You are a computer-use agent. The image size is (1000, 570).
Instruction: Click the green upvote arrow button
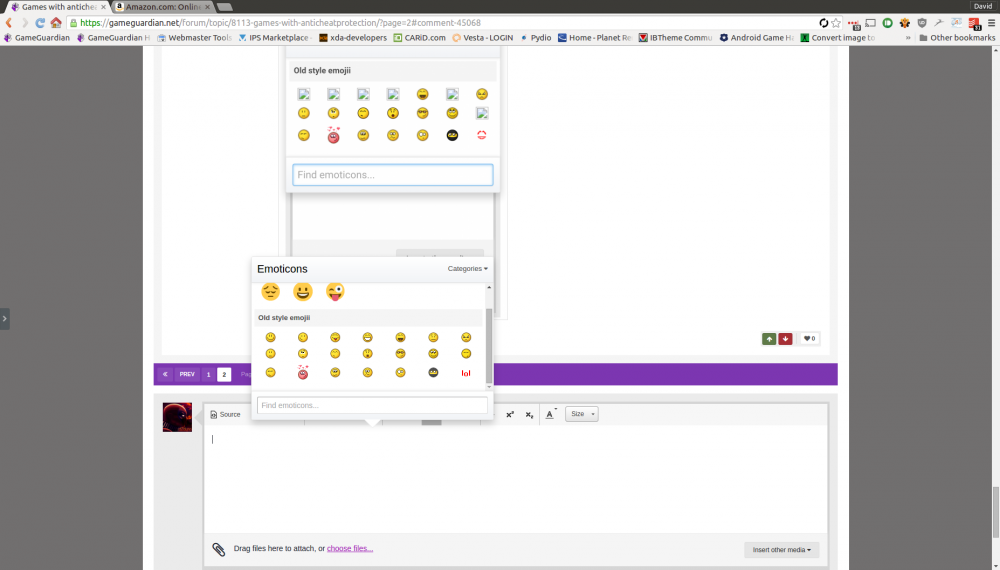click(x=769, y=339)
